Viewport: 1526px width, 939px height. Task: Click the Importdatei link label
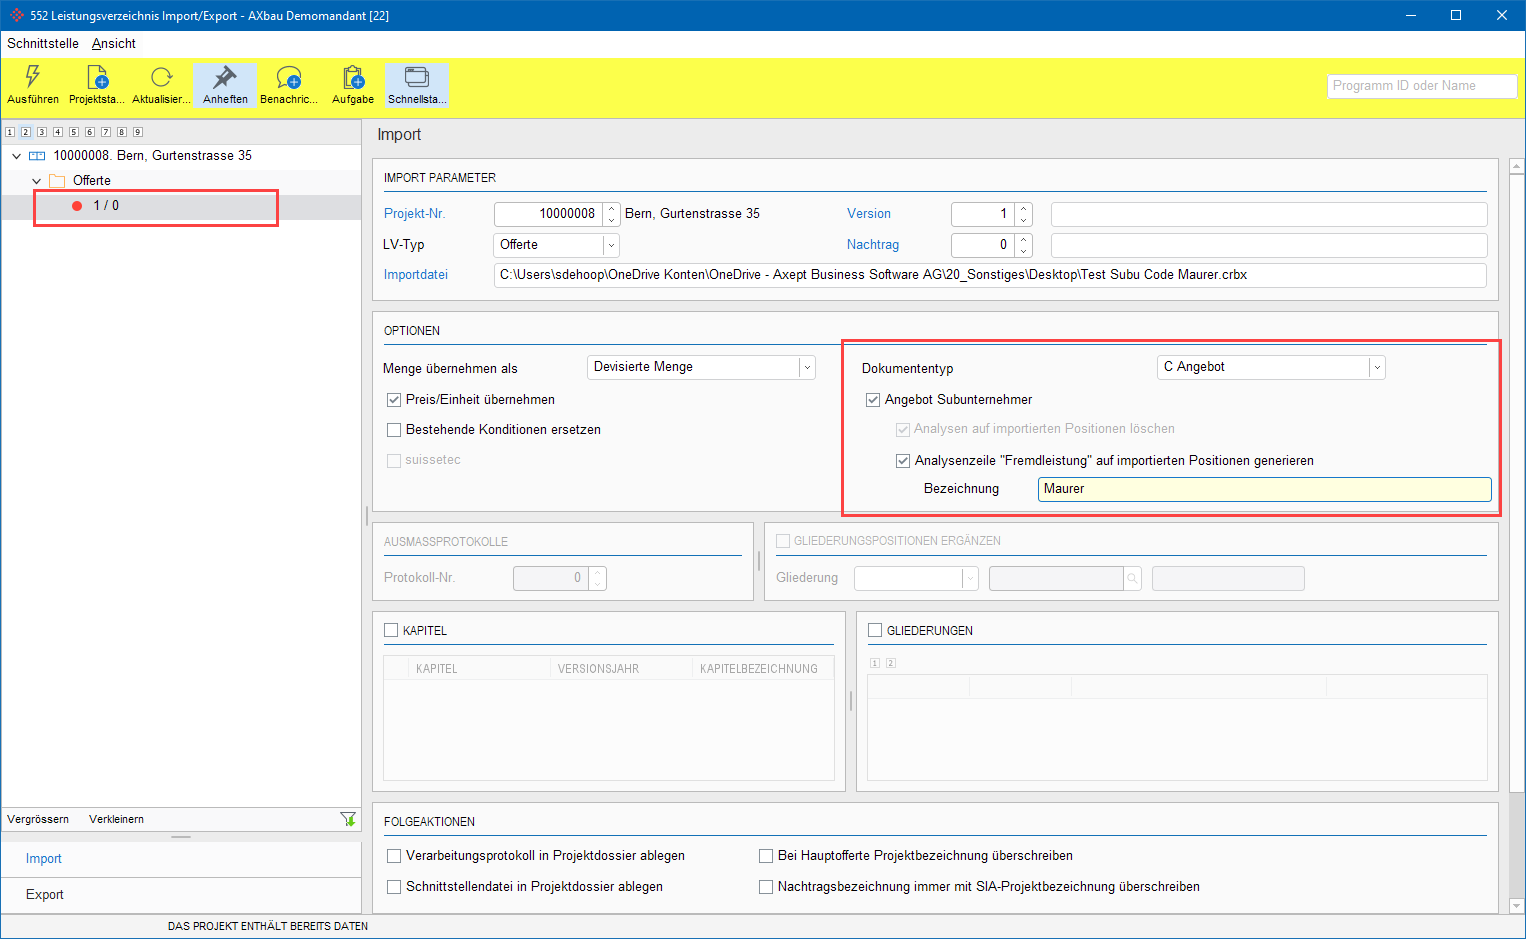tap(416, 275)
